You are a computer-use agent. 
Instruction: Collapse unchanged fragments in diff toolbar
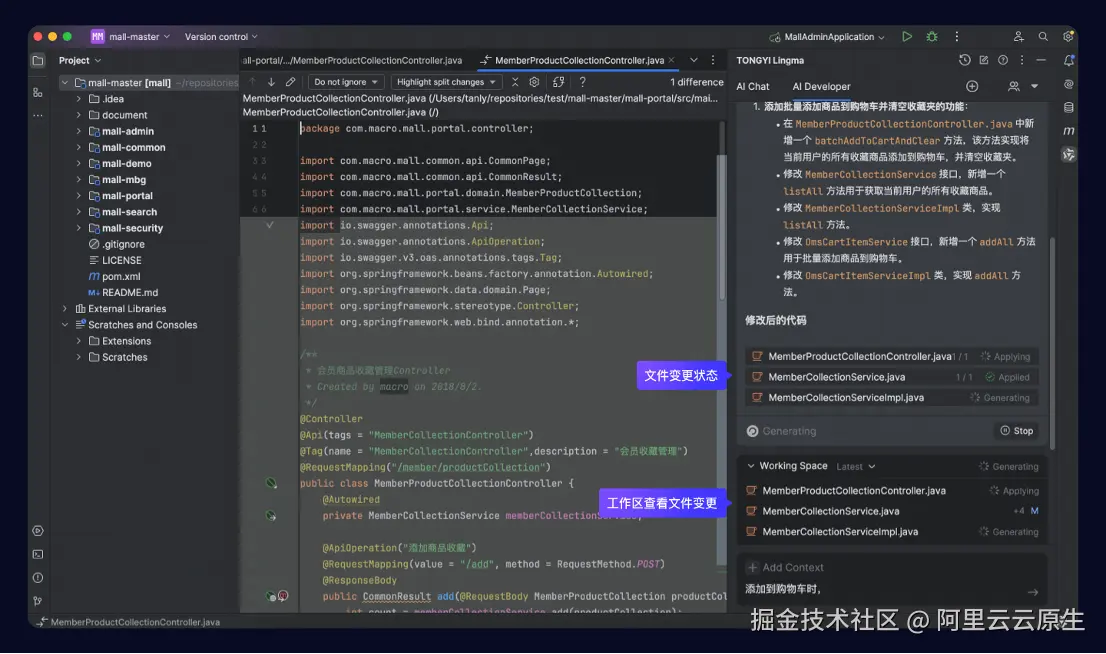coord(515,83)
